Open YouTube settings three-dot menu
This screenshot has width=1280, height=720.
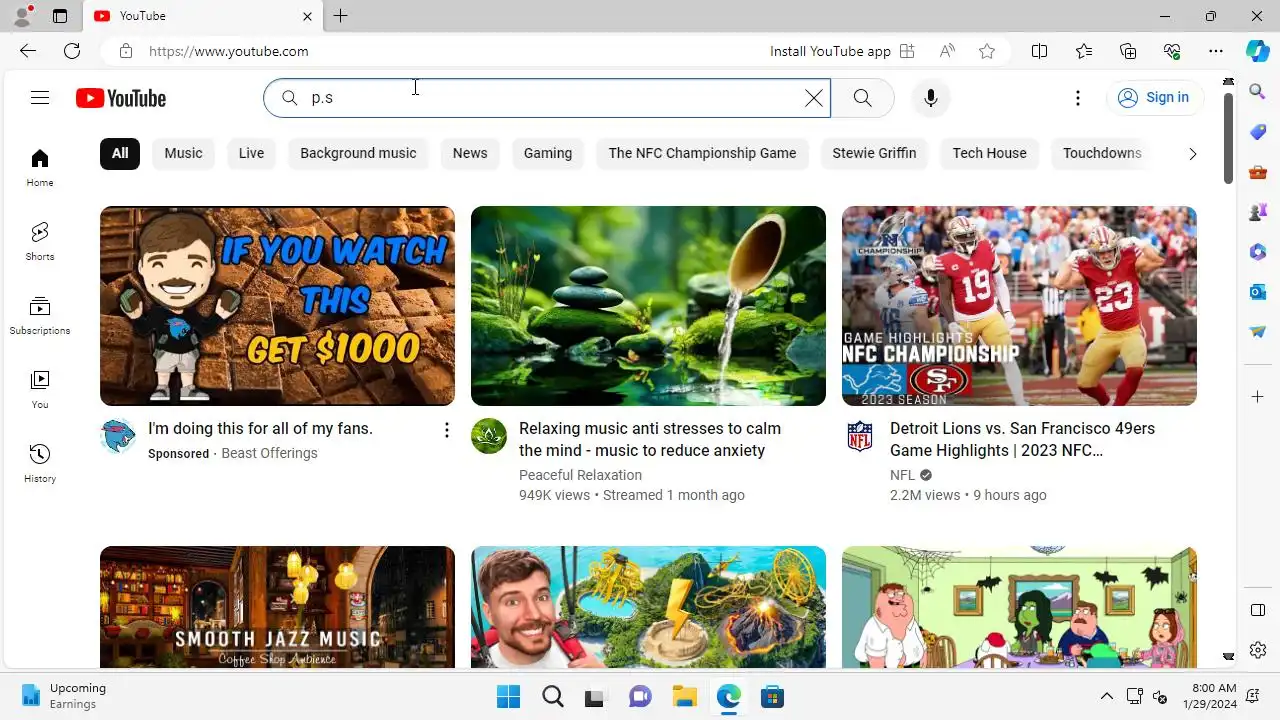click(x=1078, y=98)
